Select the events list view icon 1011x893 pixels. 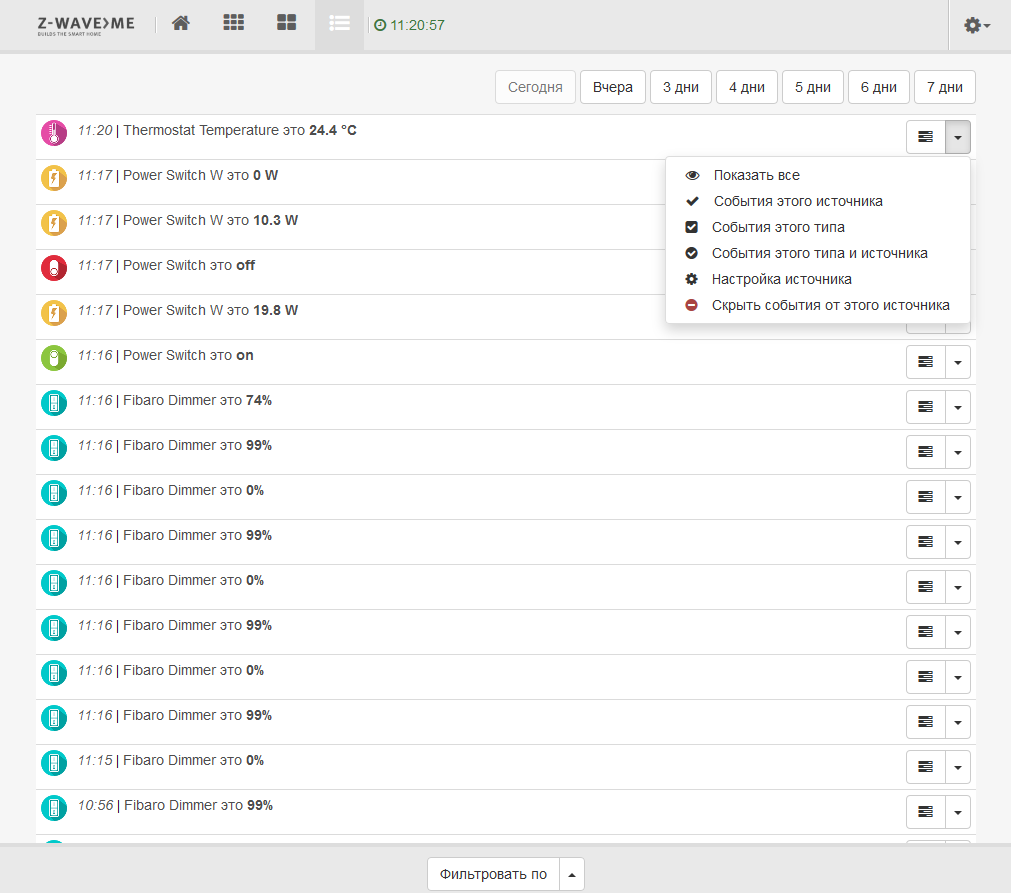pos(339,24)
